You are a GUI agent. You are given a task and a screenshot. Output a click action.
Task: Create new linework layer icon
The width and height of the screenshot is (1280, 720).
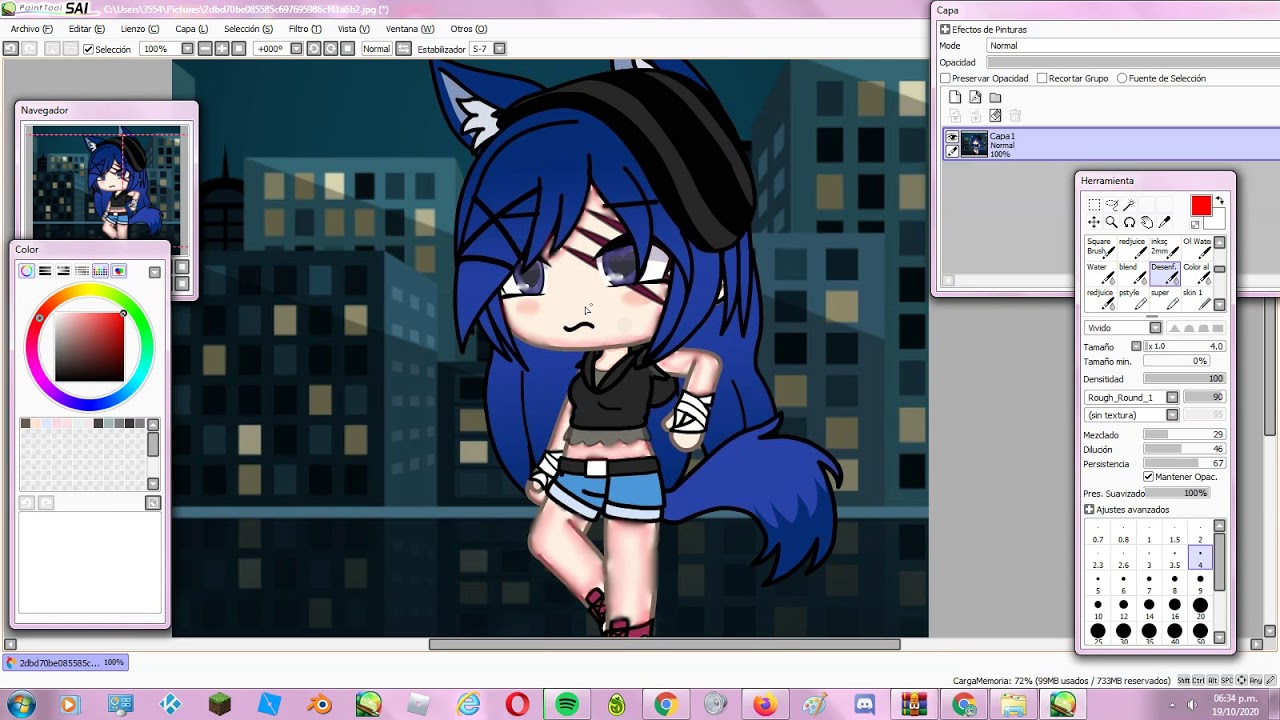click(x=975, y=97)
